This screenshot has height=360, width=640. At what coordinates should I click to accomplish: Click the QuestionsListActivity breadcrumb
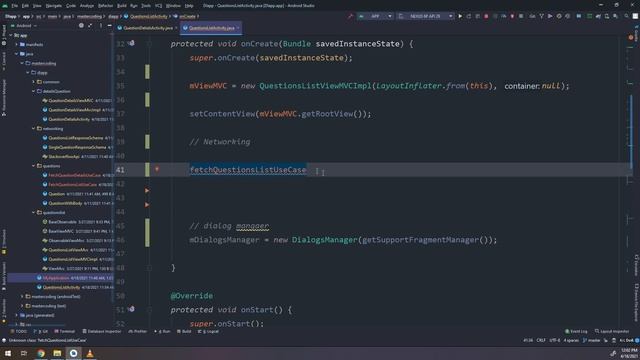coord(149,16)
